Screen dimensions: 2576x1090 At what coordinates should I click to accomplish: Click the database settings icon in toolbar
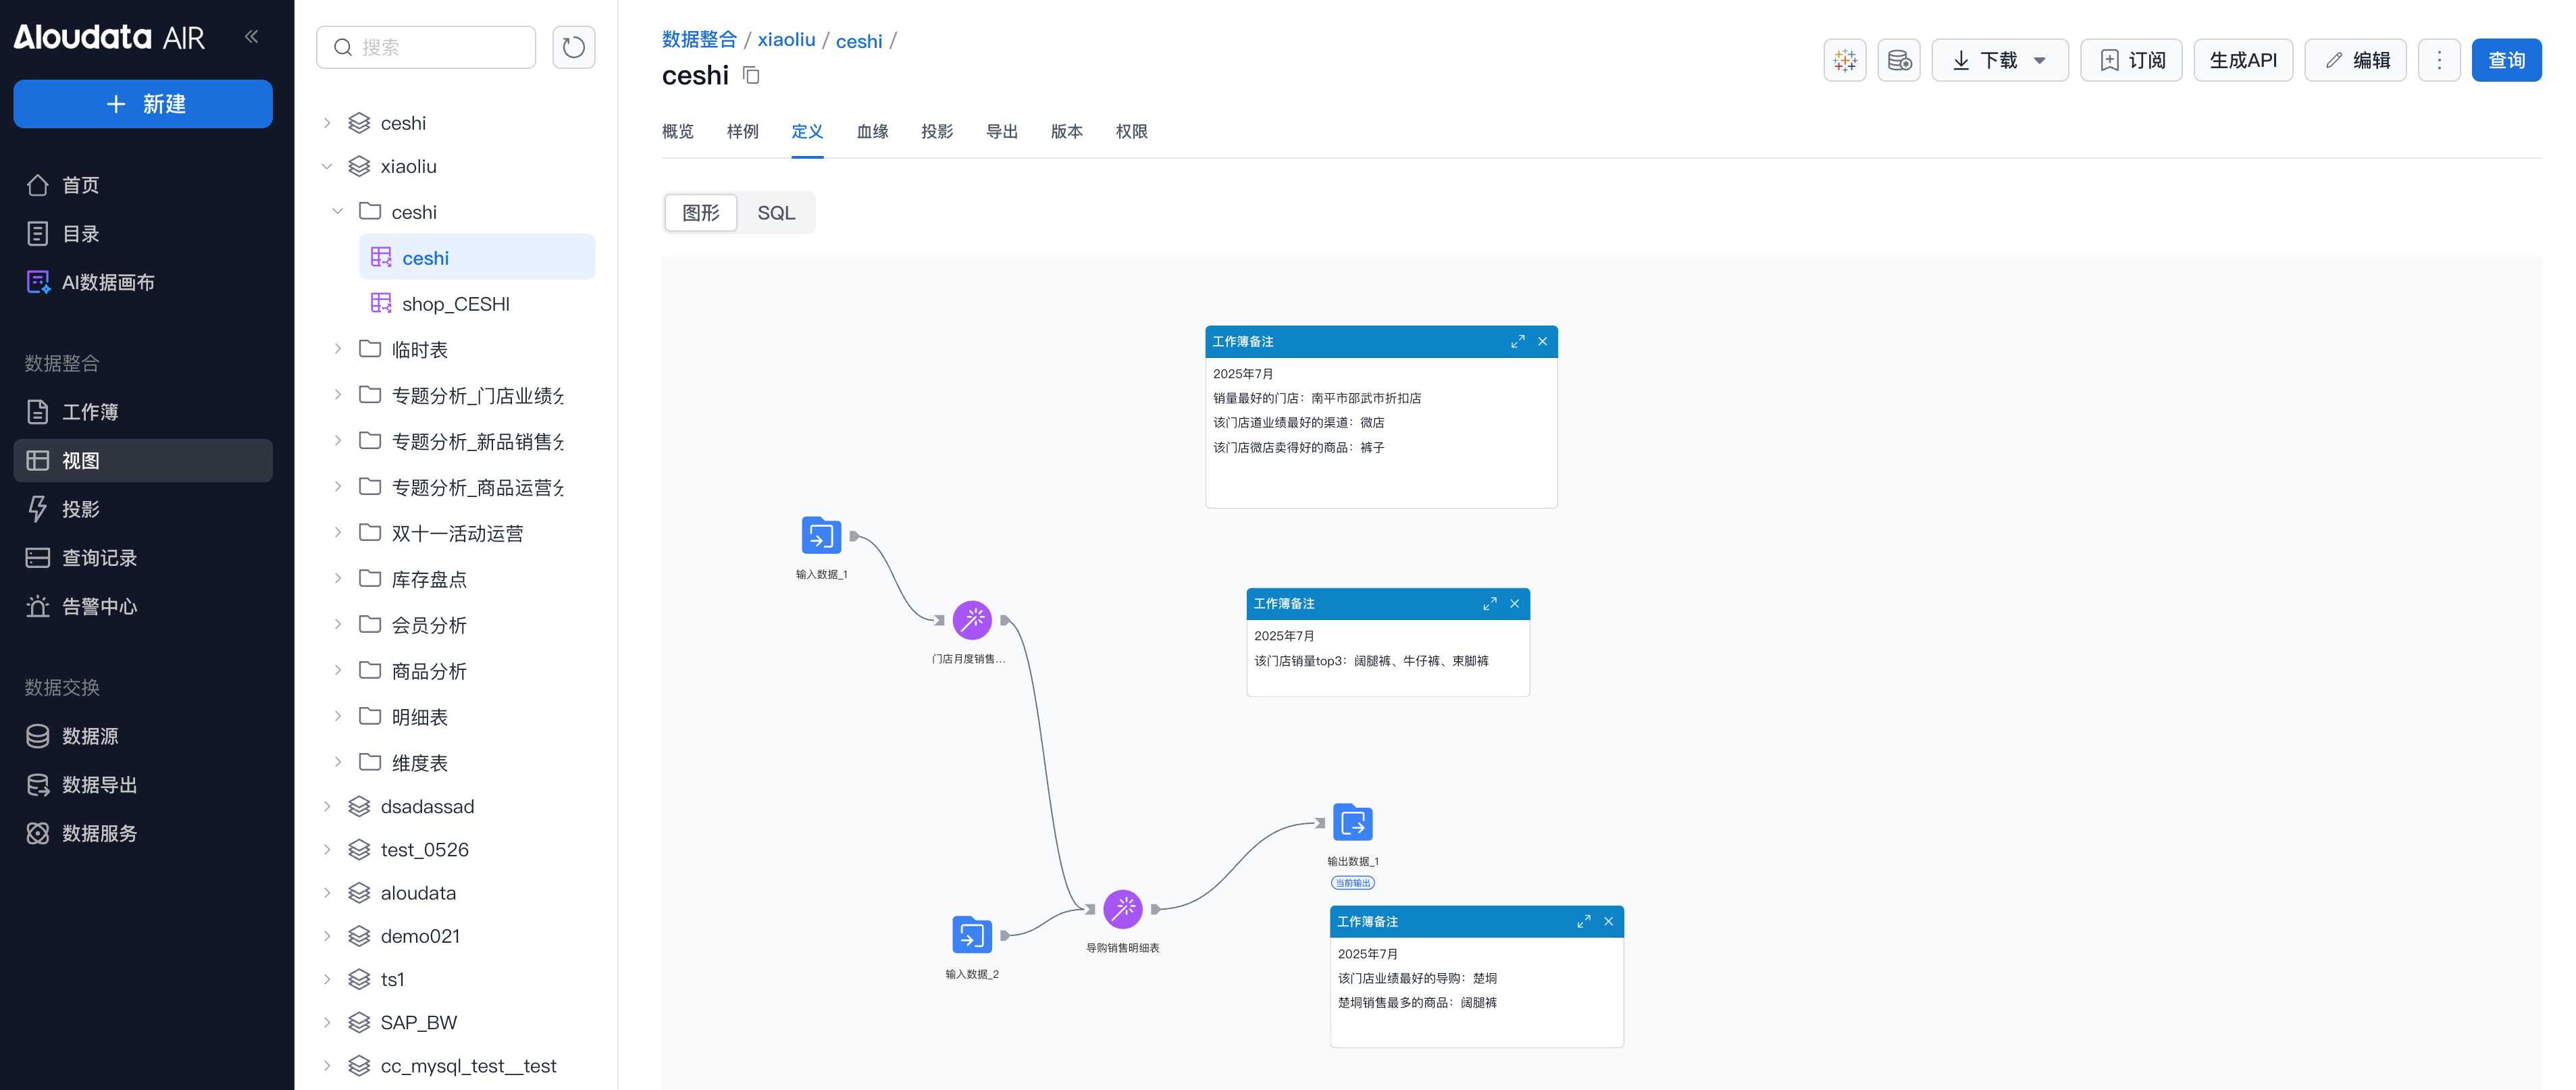pyautogui.click(x=1898, y=60)
